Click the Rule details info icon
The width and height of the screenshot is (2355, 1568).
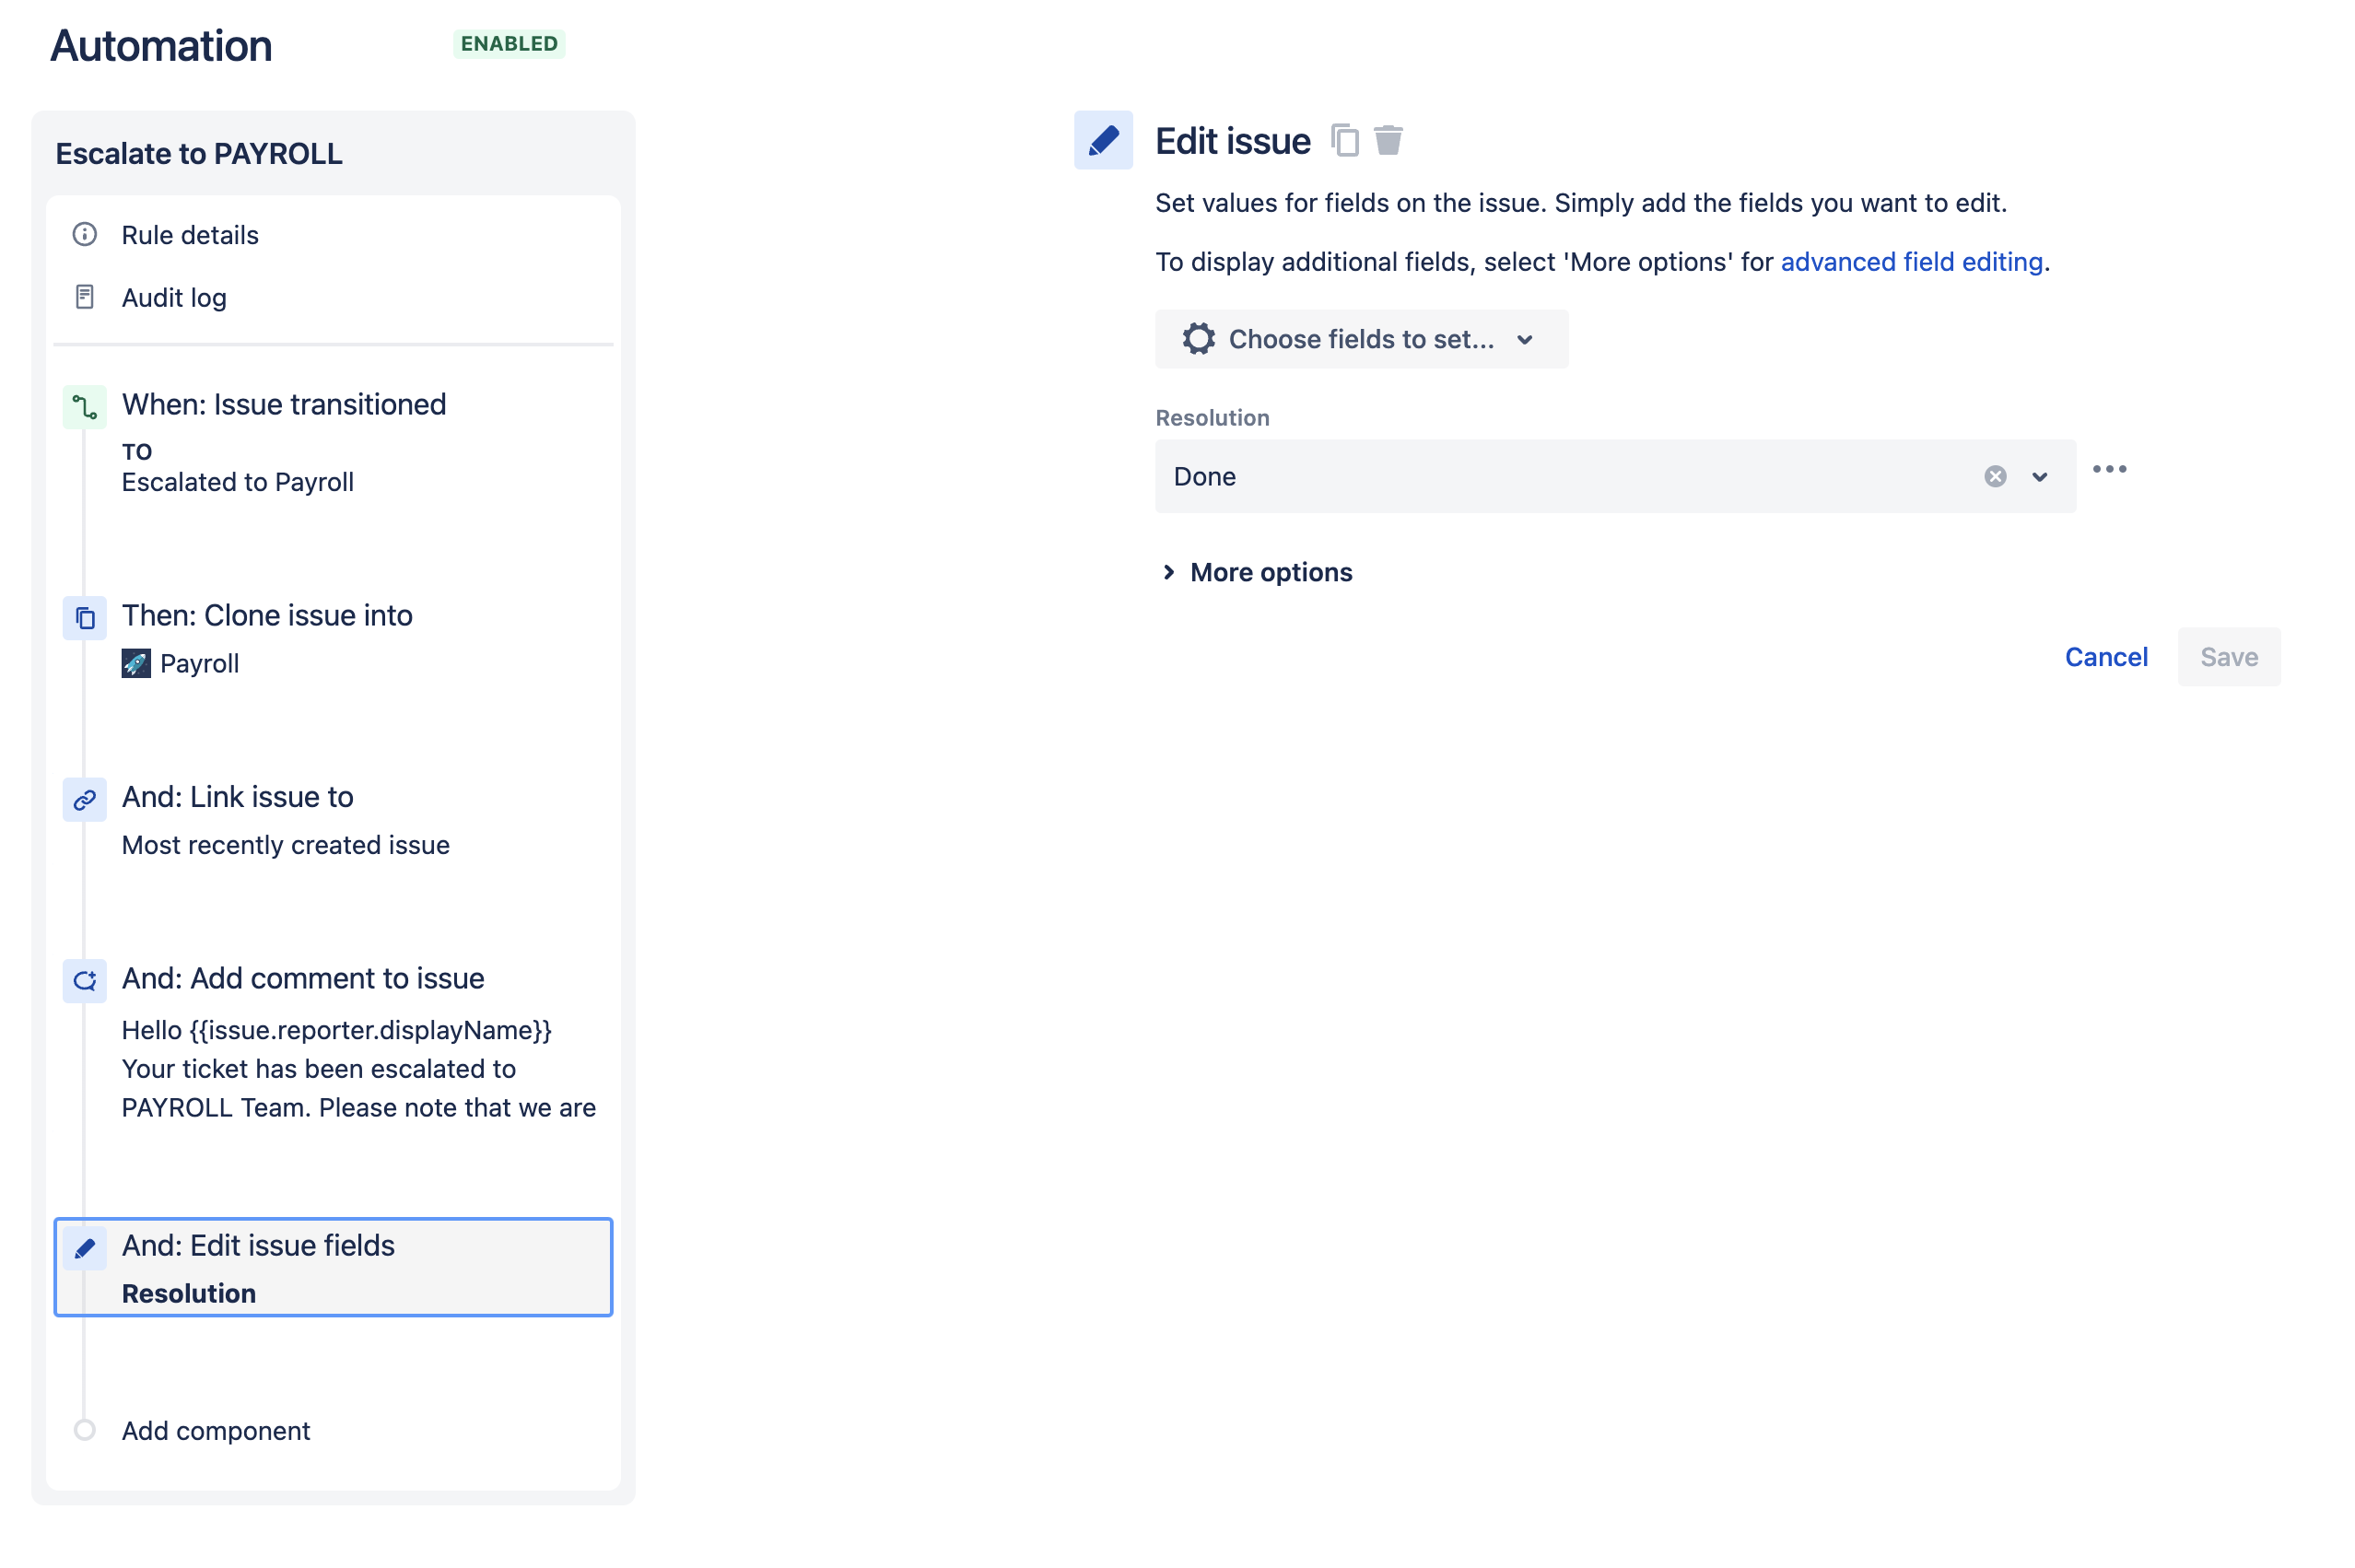pyautogui.click(x=85, y=234)
